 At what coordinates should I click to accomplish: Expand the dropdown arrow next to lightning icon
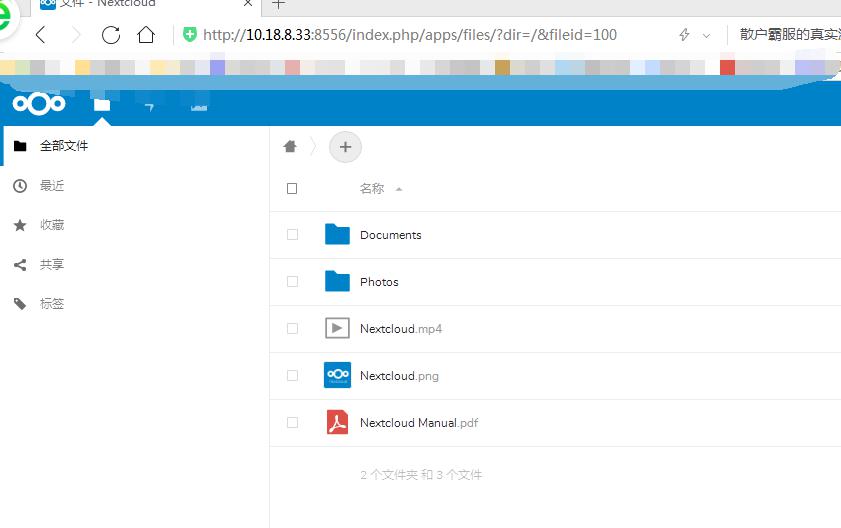click(706, 35)
